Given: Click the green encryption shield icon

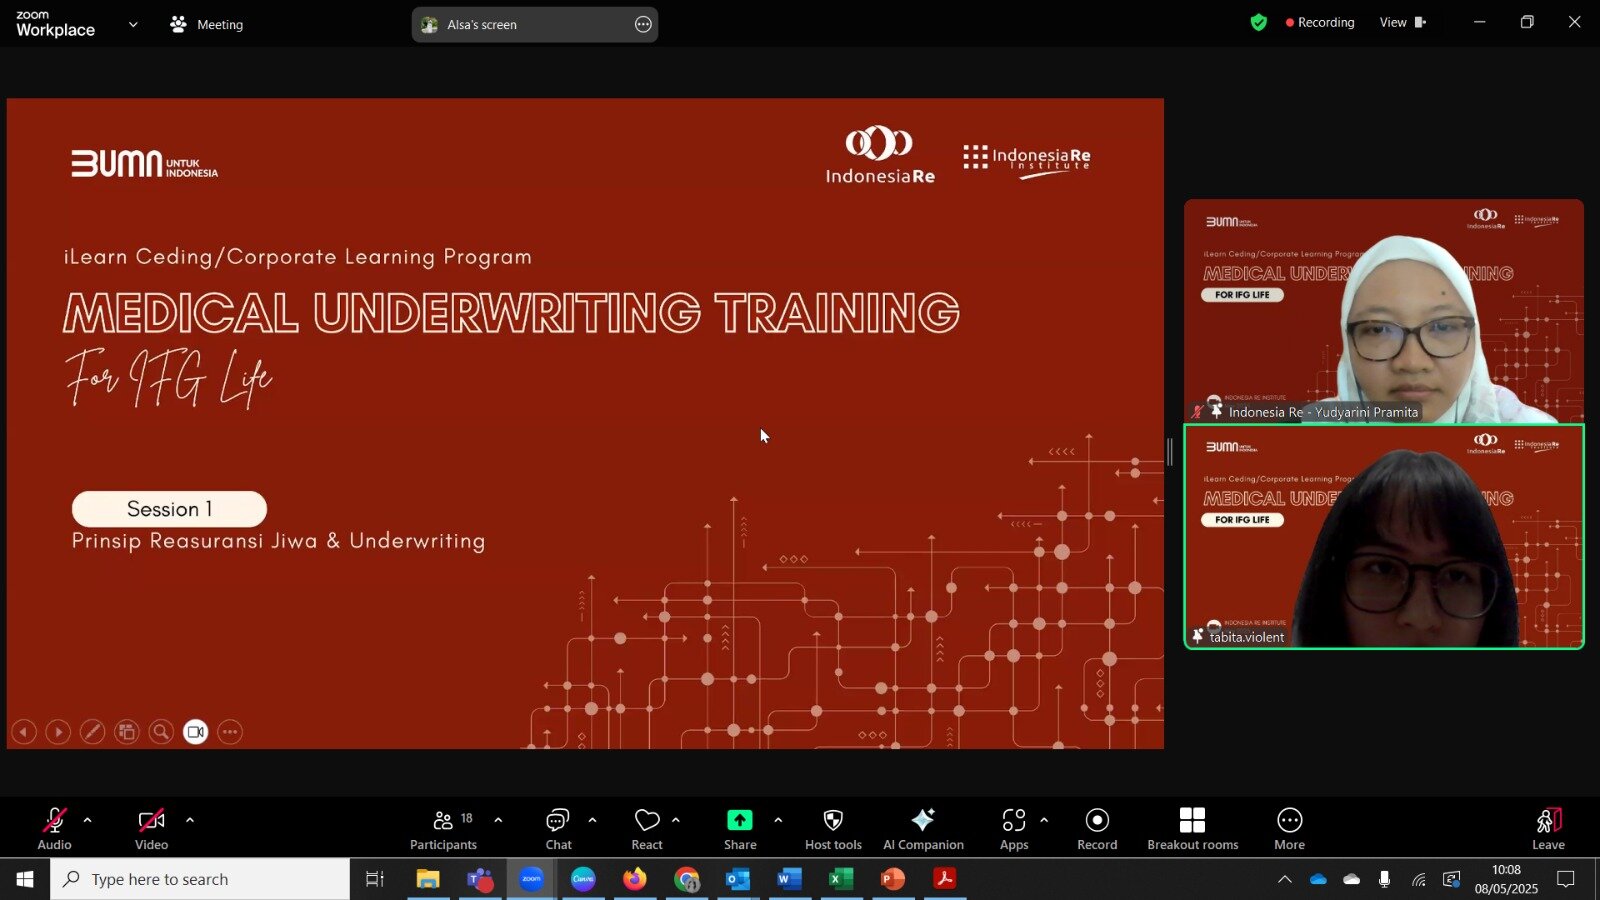Looking at the screenshot, I should coord(1259,22).
